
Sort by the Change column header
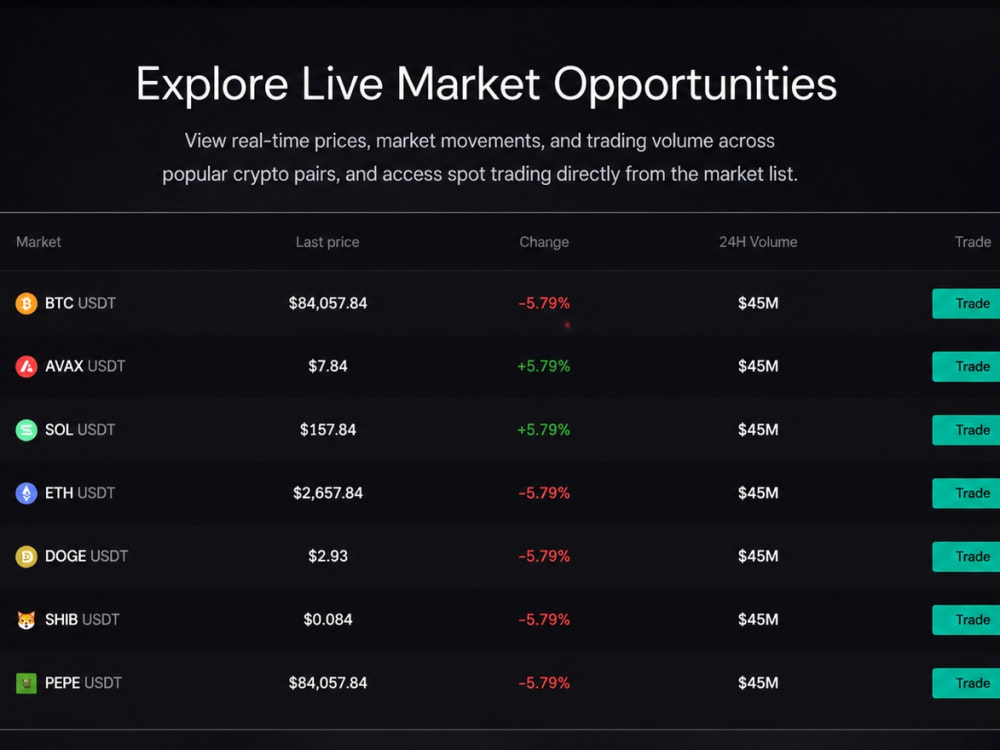(544, 242)
